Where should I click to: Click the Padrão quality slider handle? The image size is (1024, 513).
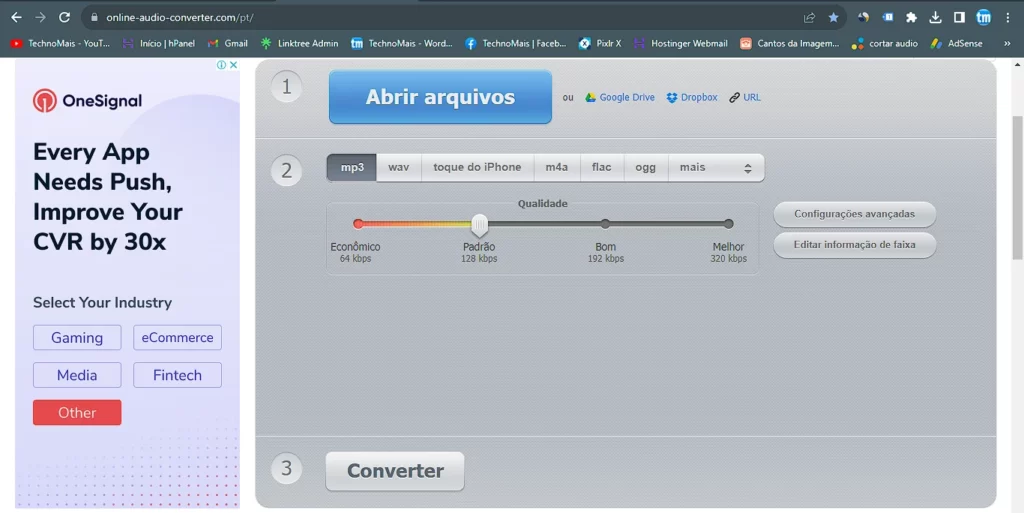[479, 225]
